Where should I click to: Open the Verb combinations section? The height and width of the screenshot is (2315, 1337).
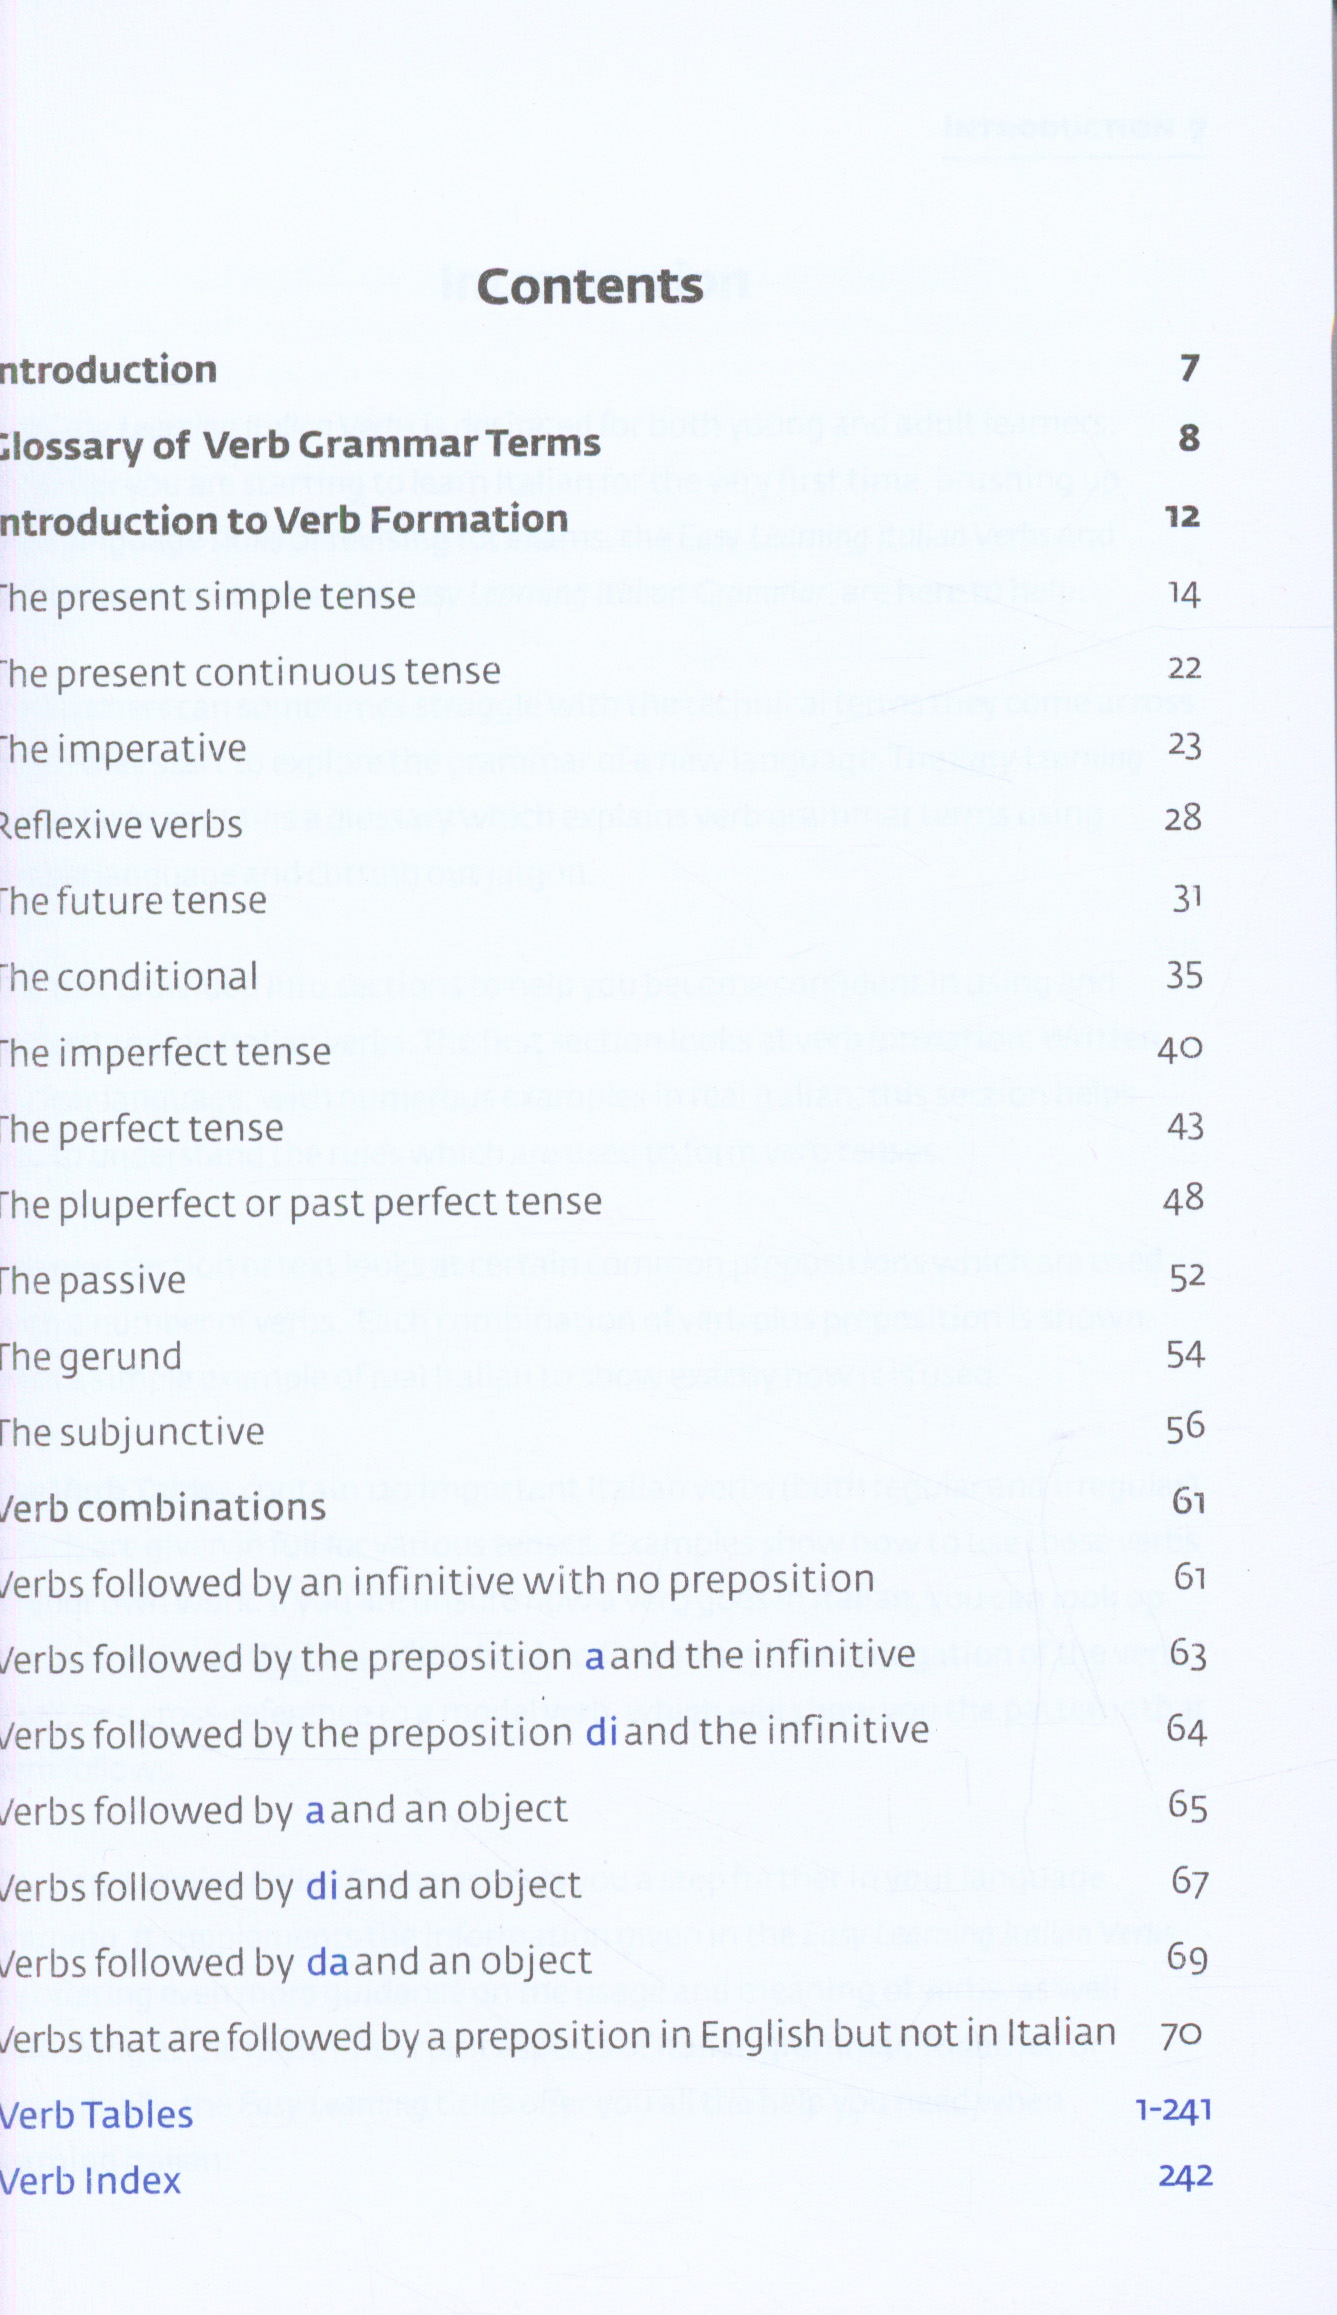coord(163,1508)
